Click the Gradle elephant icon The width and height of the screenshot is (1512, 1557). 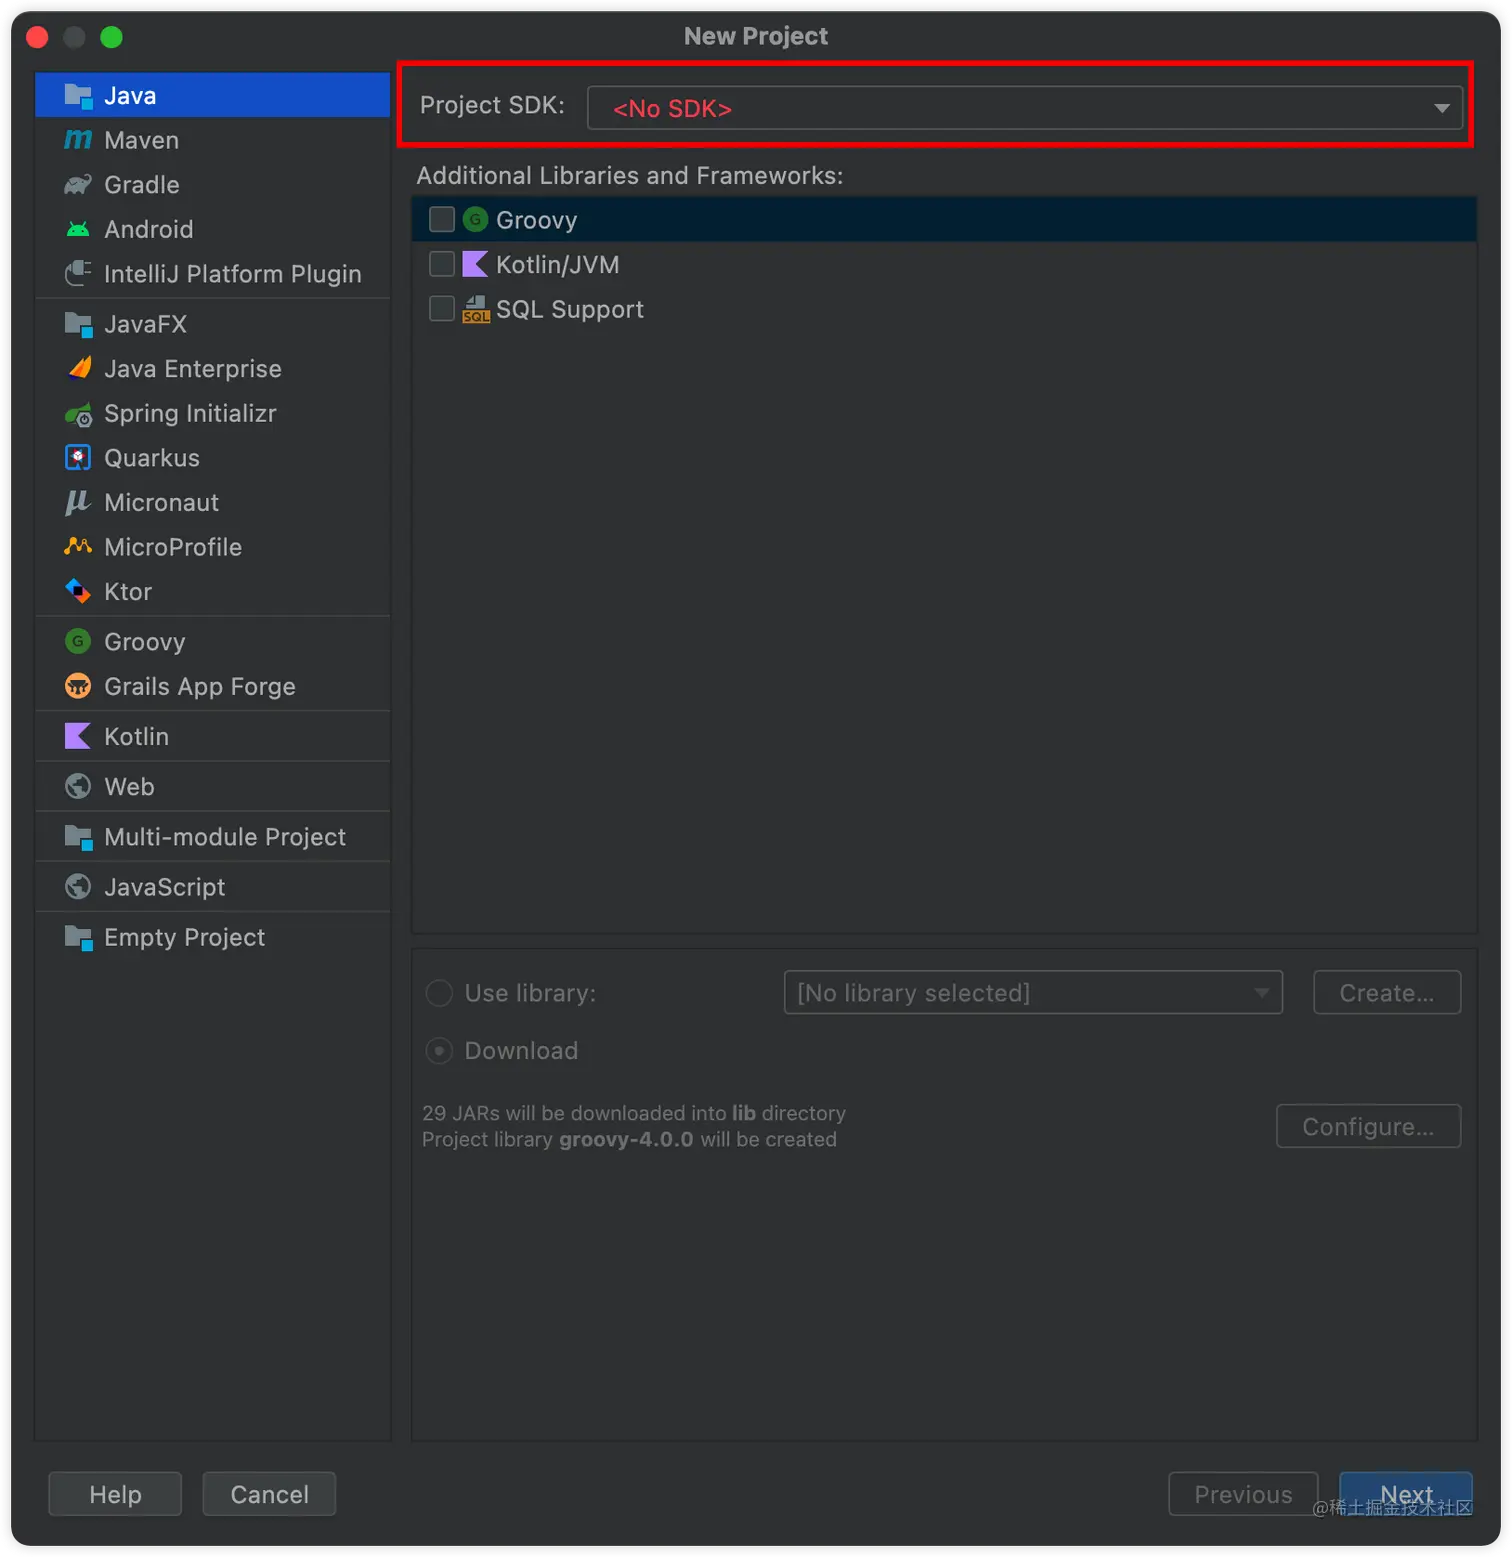tap(78, 185)
